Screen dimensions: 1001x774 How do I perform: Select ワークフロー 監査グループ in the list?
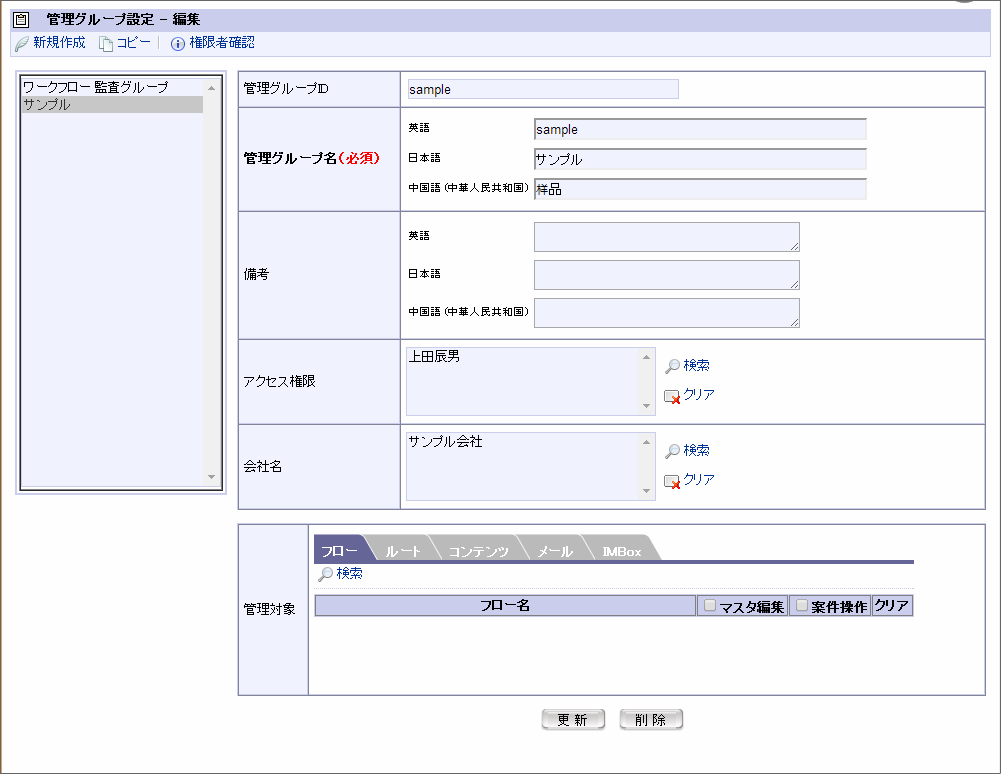[112, 87]
